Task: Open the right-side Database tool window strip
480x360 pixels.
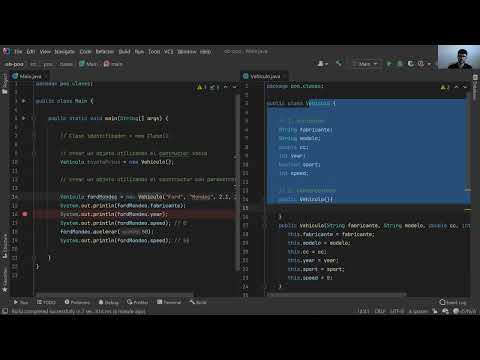Action: 475,87
